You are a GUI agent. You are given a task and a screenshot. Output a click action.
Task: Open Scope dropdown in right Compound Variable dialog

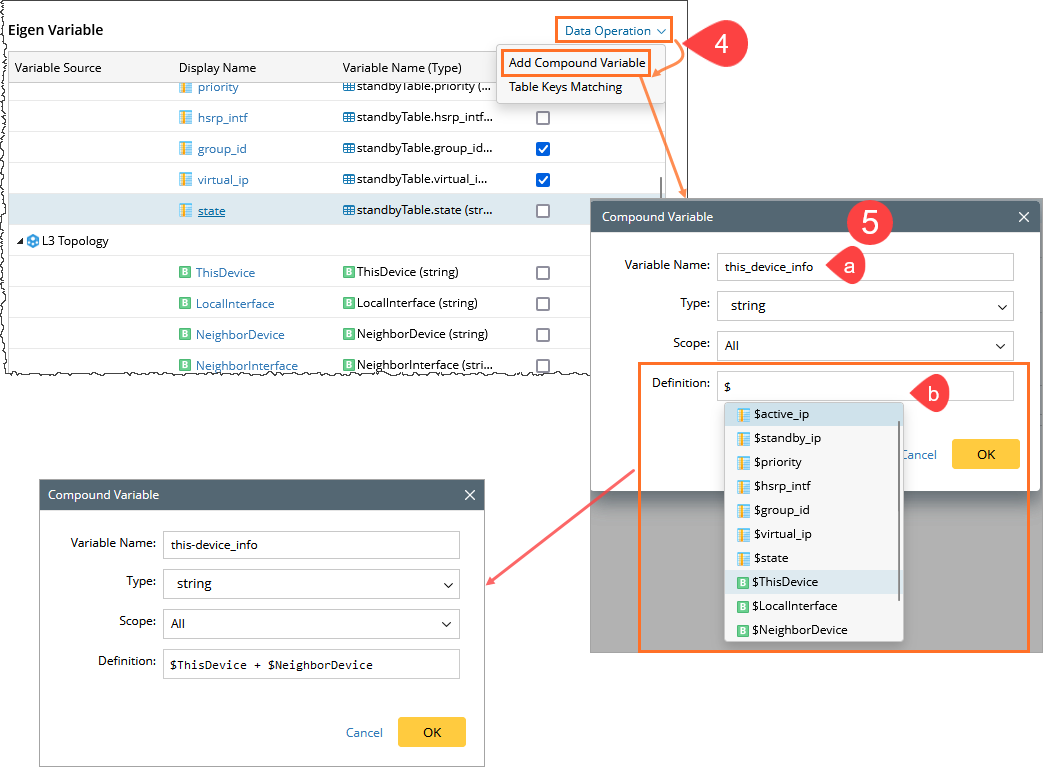865,346
